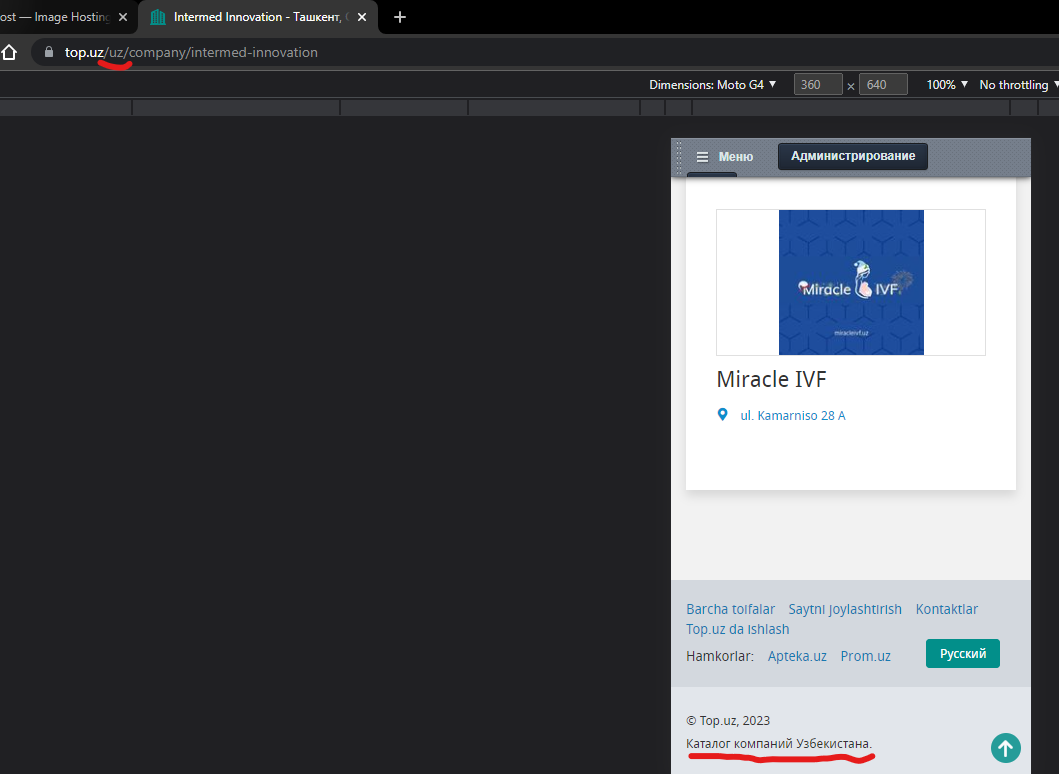The height and width of the screenshot is (774, 1059).
Task: Open the Apteka.uz partner link
Action: tap(797, 656)
